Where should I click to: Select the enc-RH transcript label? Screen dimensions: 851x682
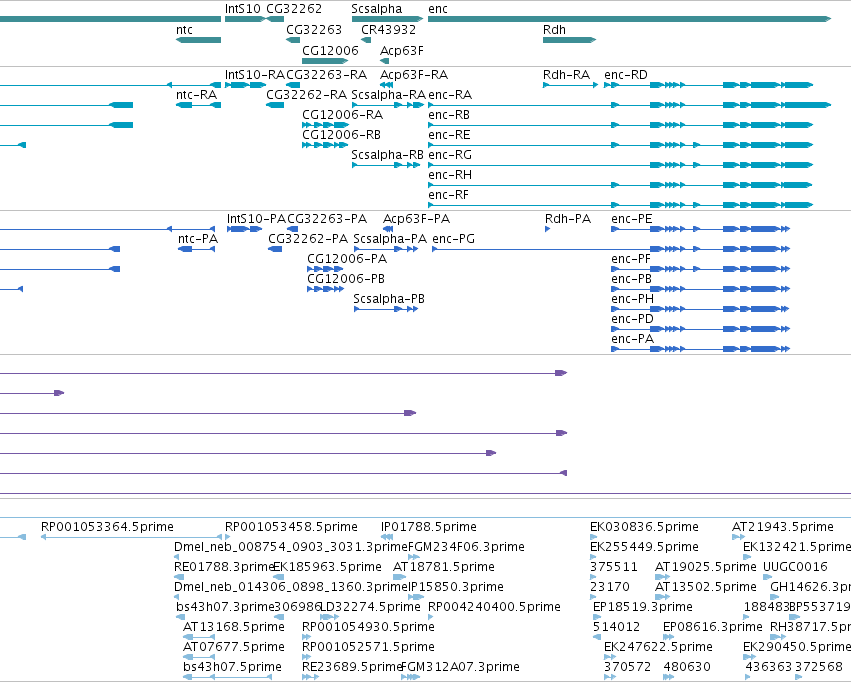click(x=450, y=175)
